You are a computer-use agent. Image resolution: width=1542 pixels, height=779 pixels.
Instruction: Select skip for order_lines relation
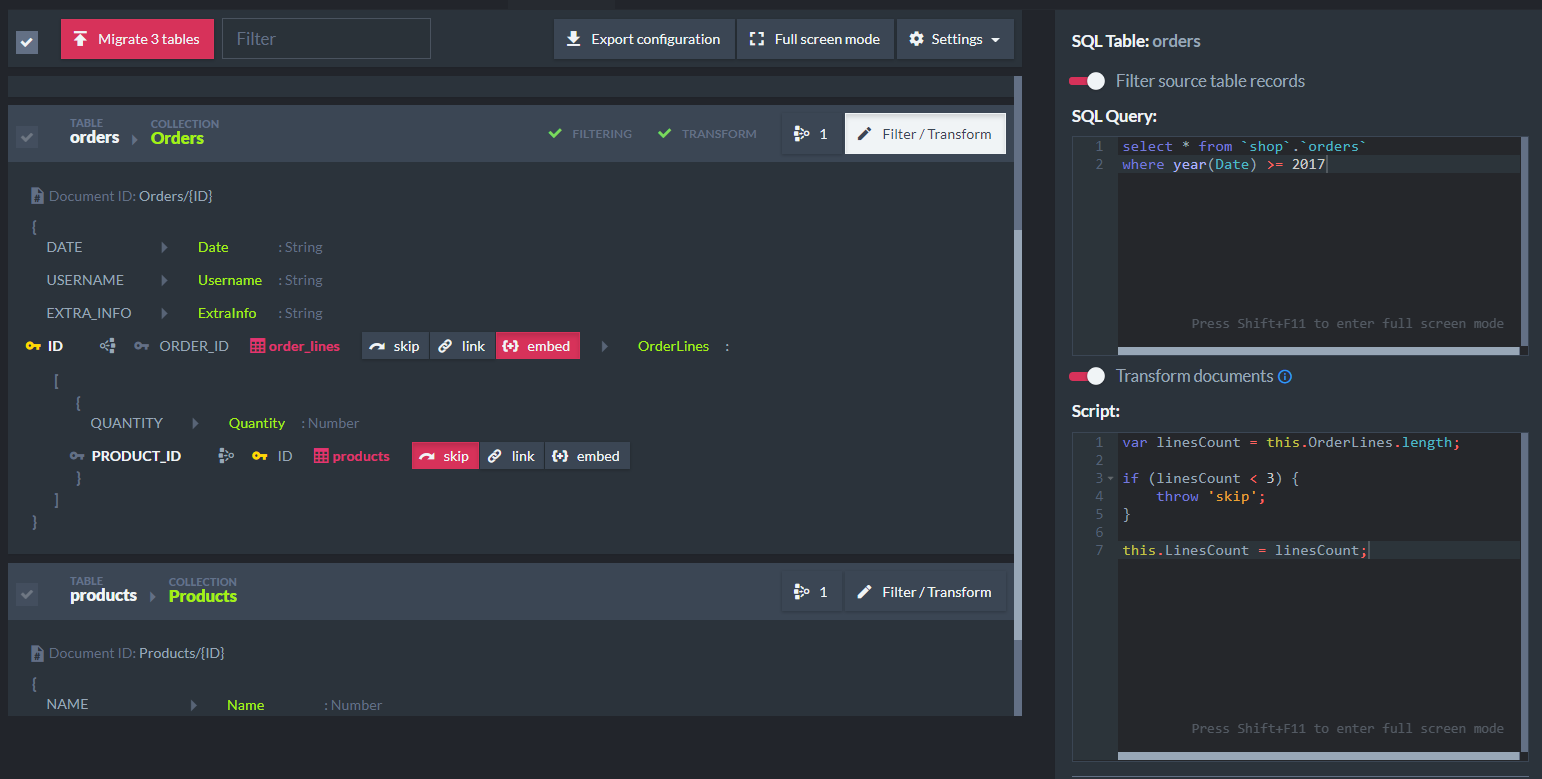pyautogui.click(x=395, y=346)
